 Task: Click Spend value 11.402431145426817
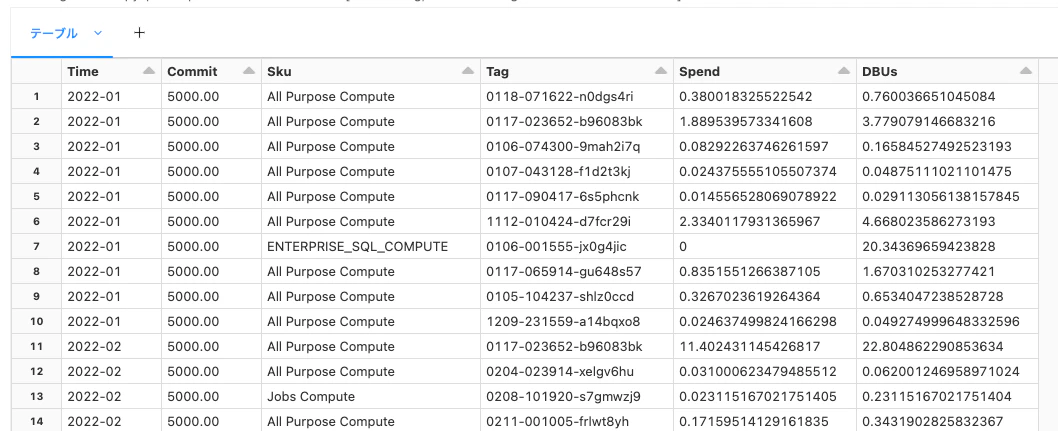click(x=750, y=347)
